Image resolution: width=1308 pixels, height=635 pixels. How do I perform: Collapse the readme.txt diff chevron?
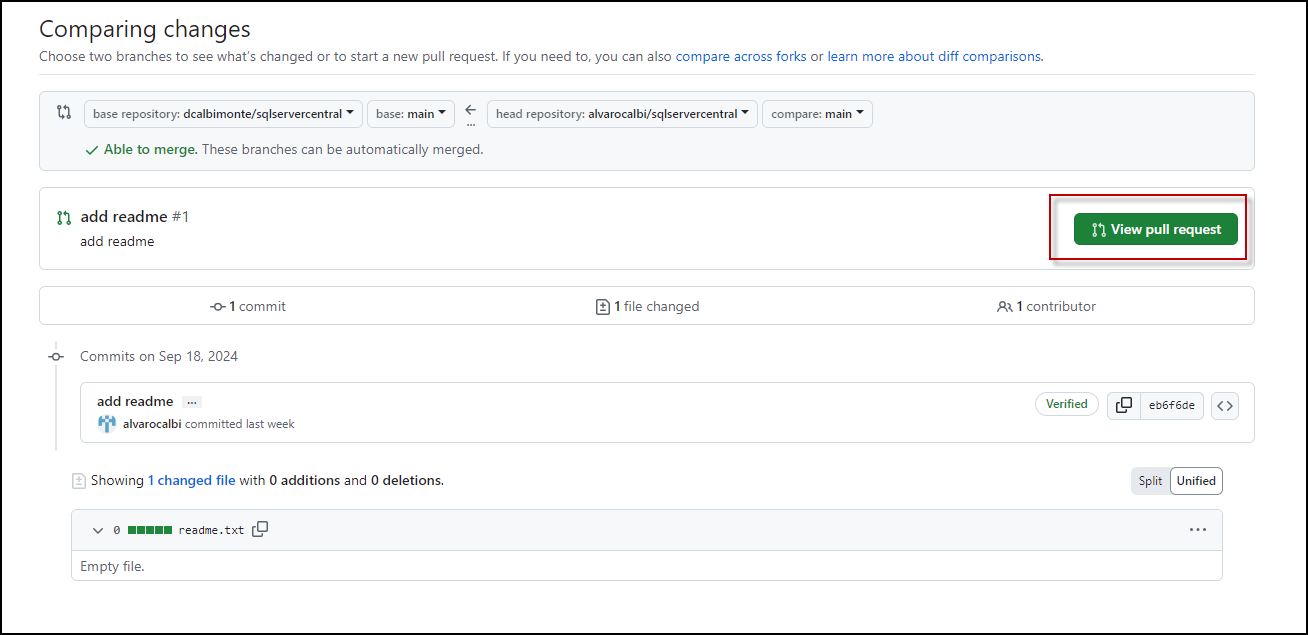98,530
